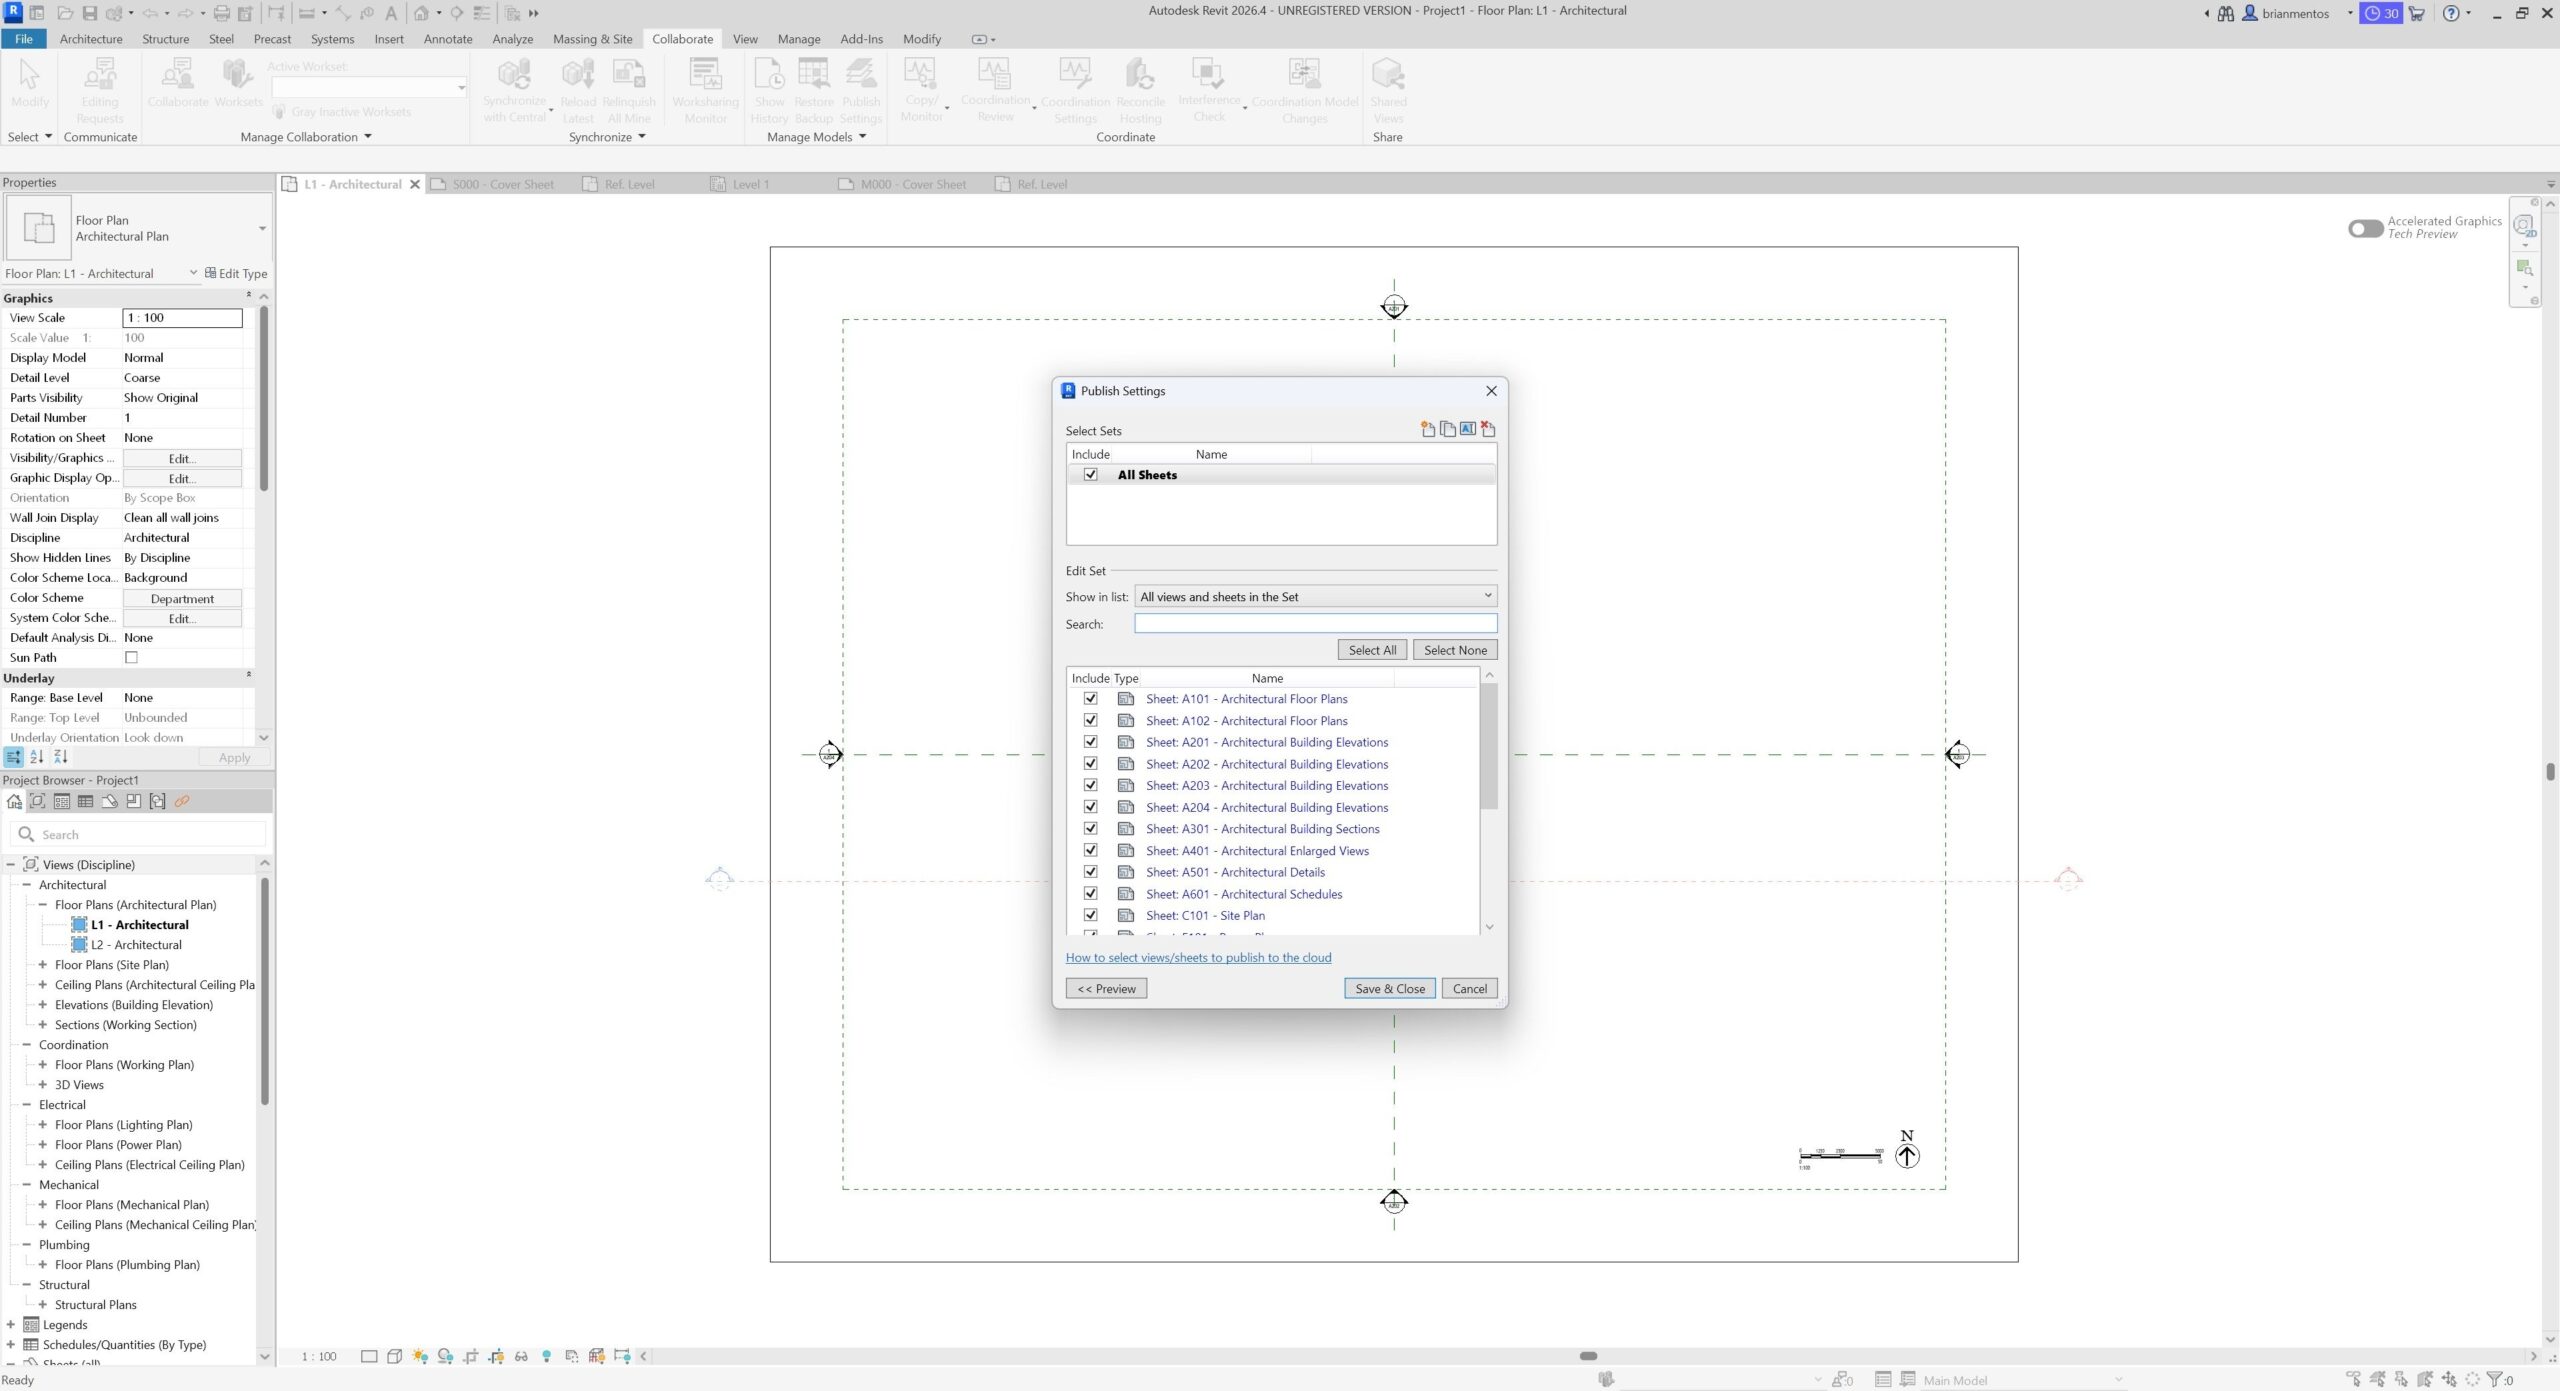Image resolution: width=2560 pixels, height=1391 pixels.
Task: Uncheck Include for All Sheets set
Action: [1091, 475]
